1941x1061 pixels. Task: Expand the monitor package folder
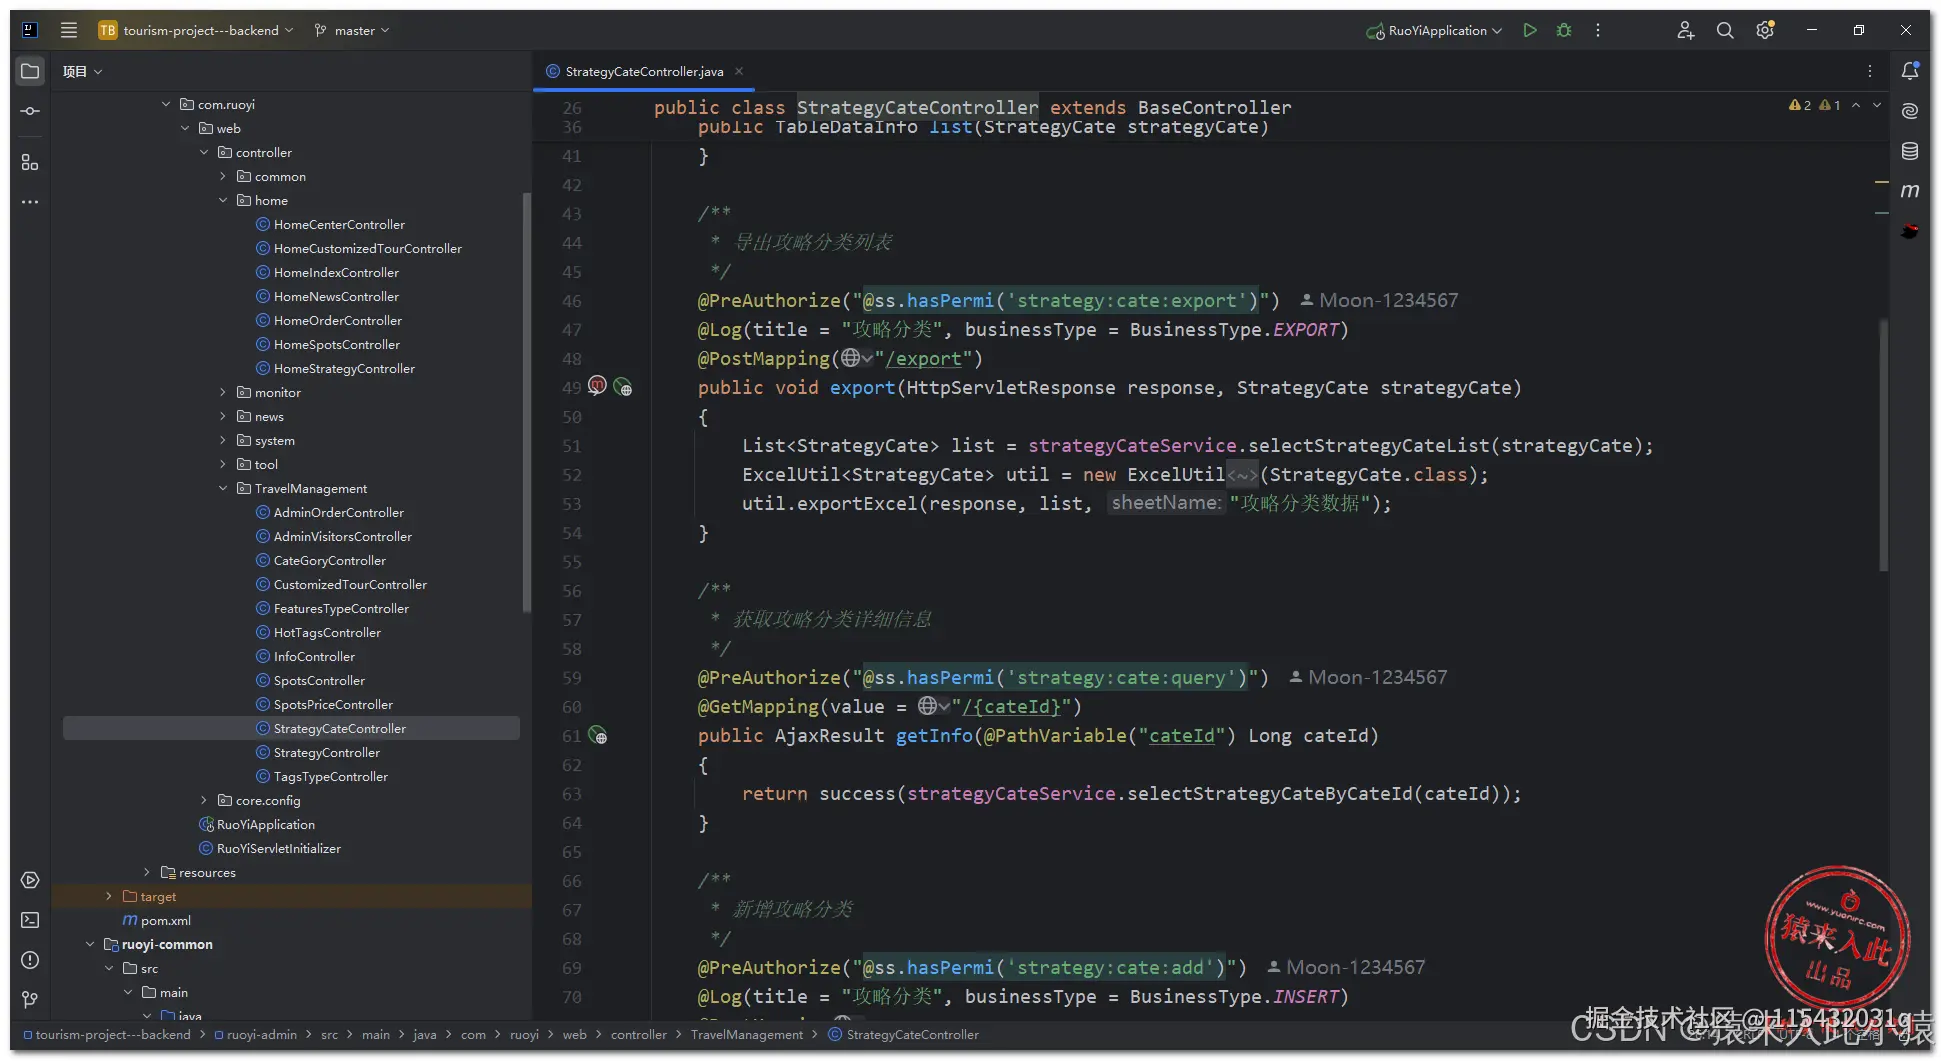click(x=223, y=393)
